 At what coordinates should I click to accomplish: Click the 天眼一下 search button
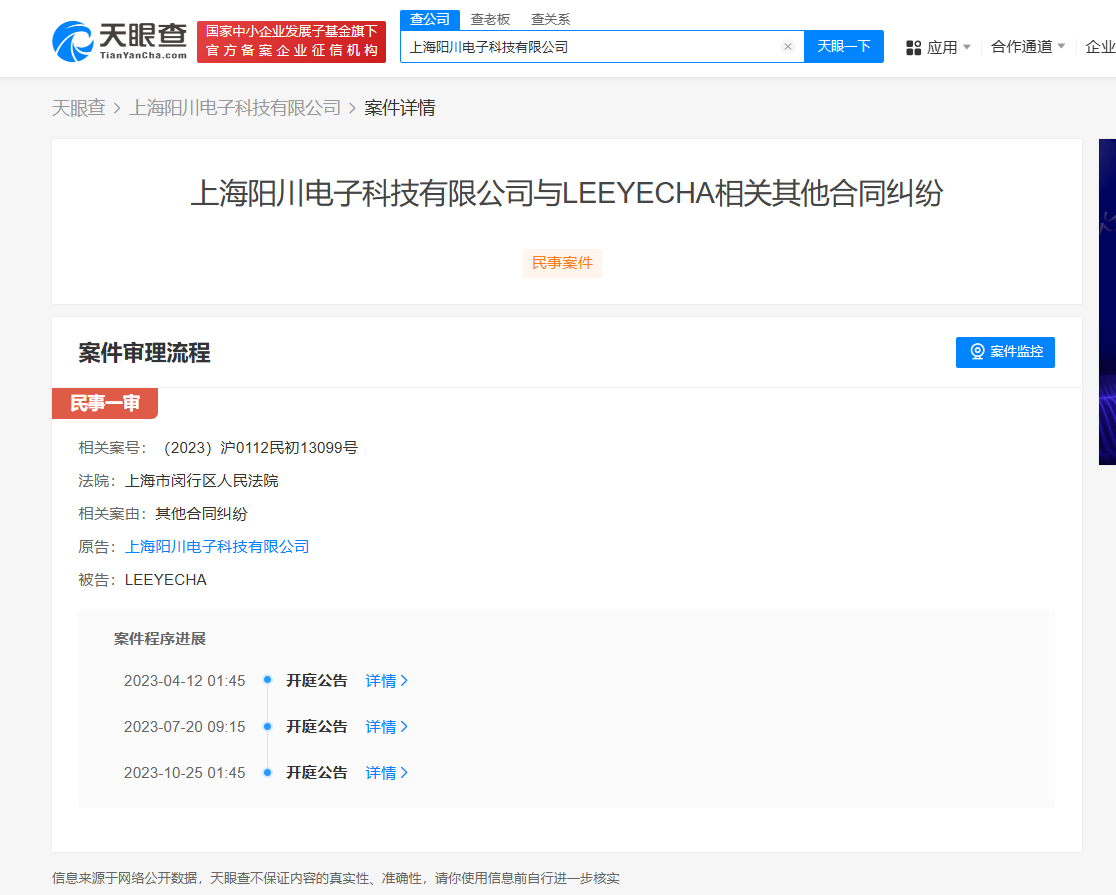point(844,46)
